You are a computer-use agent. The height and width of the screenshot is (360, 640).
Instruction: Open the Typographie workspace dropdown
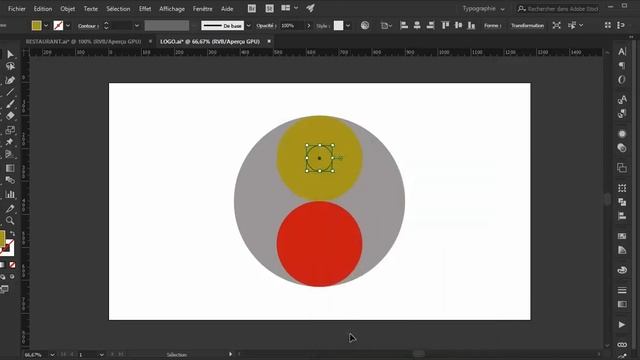tap(483, 9)
